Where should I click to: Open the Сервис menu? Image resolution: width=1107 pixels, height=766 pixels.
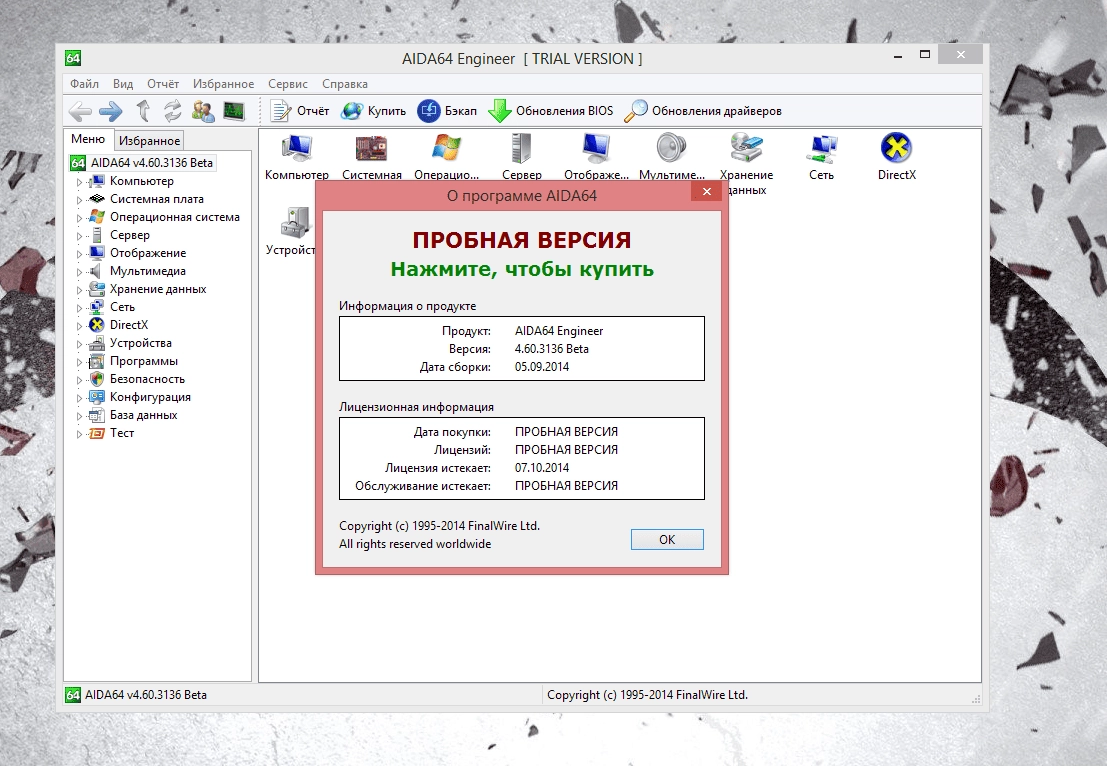click(x=287, y=84)
